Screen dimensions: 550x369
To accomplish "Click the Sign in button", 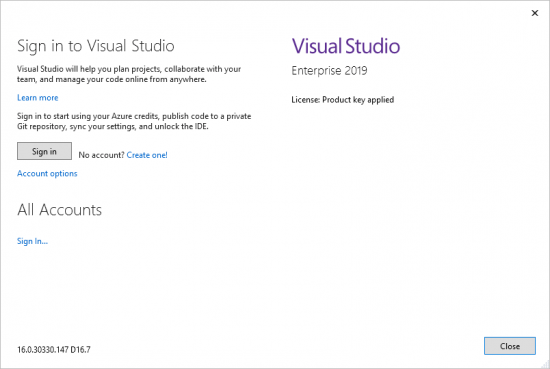I will coord(44,151).
